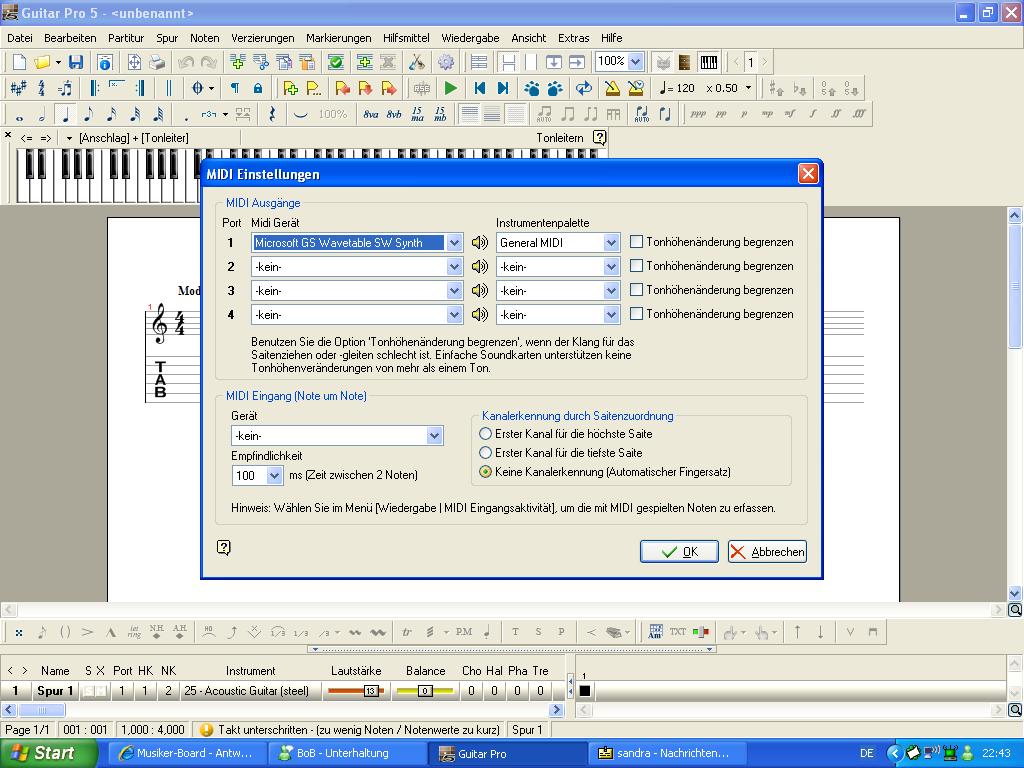
Task: Click the speaker icon for port 3
Action: [x=480, y=291]
